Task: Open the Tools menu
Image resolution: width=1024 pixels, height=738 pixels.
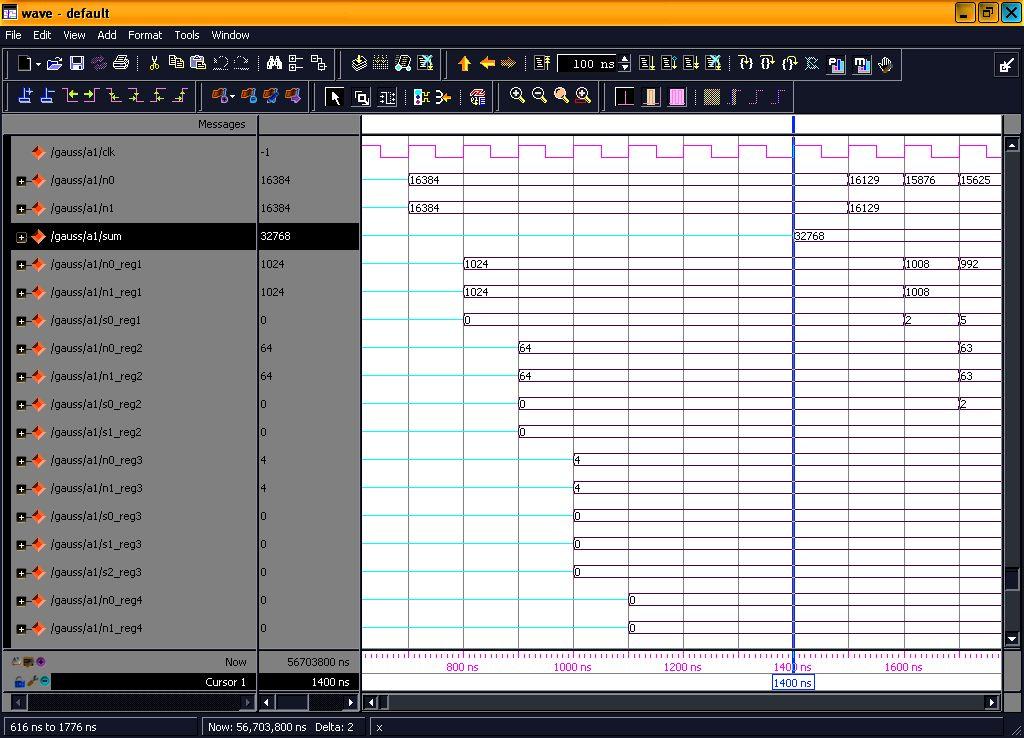Action: tap(187, 35)
